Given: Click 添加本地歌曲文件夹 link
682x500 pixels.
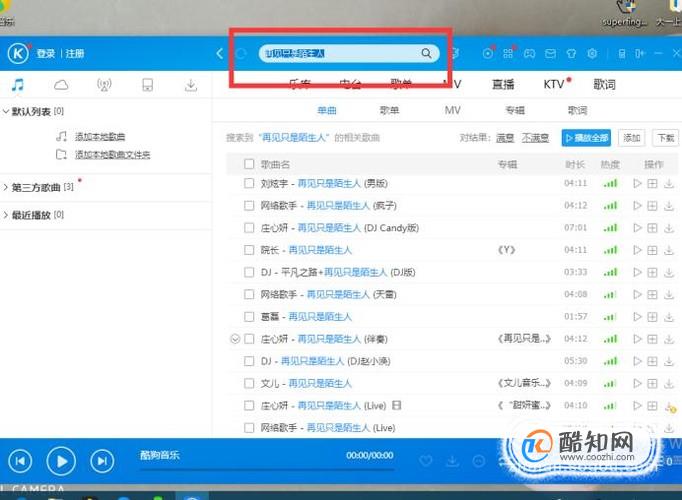Looking at the screenshot, I should click(113, 154).
